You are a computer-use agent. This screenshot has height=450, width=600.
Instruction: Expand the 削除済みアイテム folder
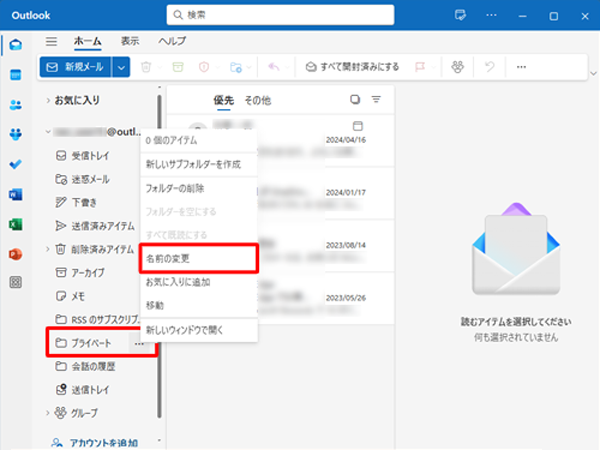pos(48,249)
